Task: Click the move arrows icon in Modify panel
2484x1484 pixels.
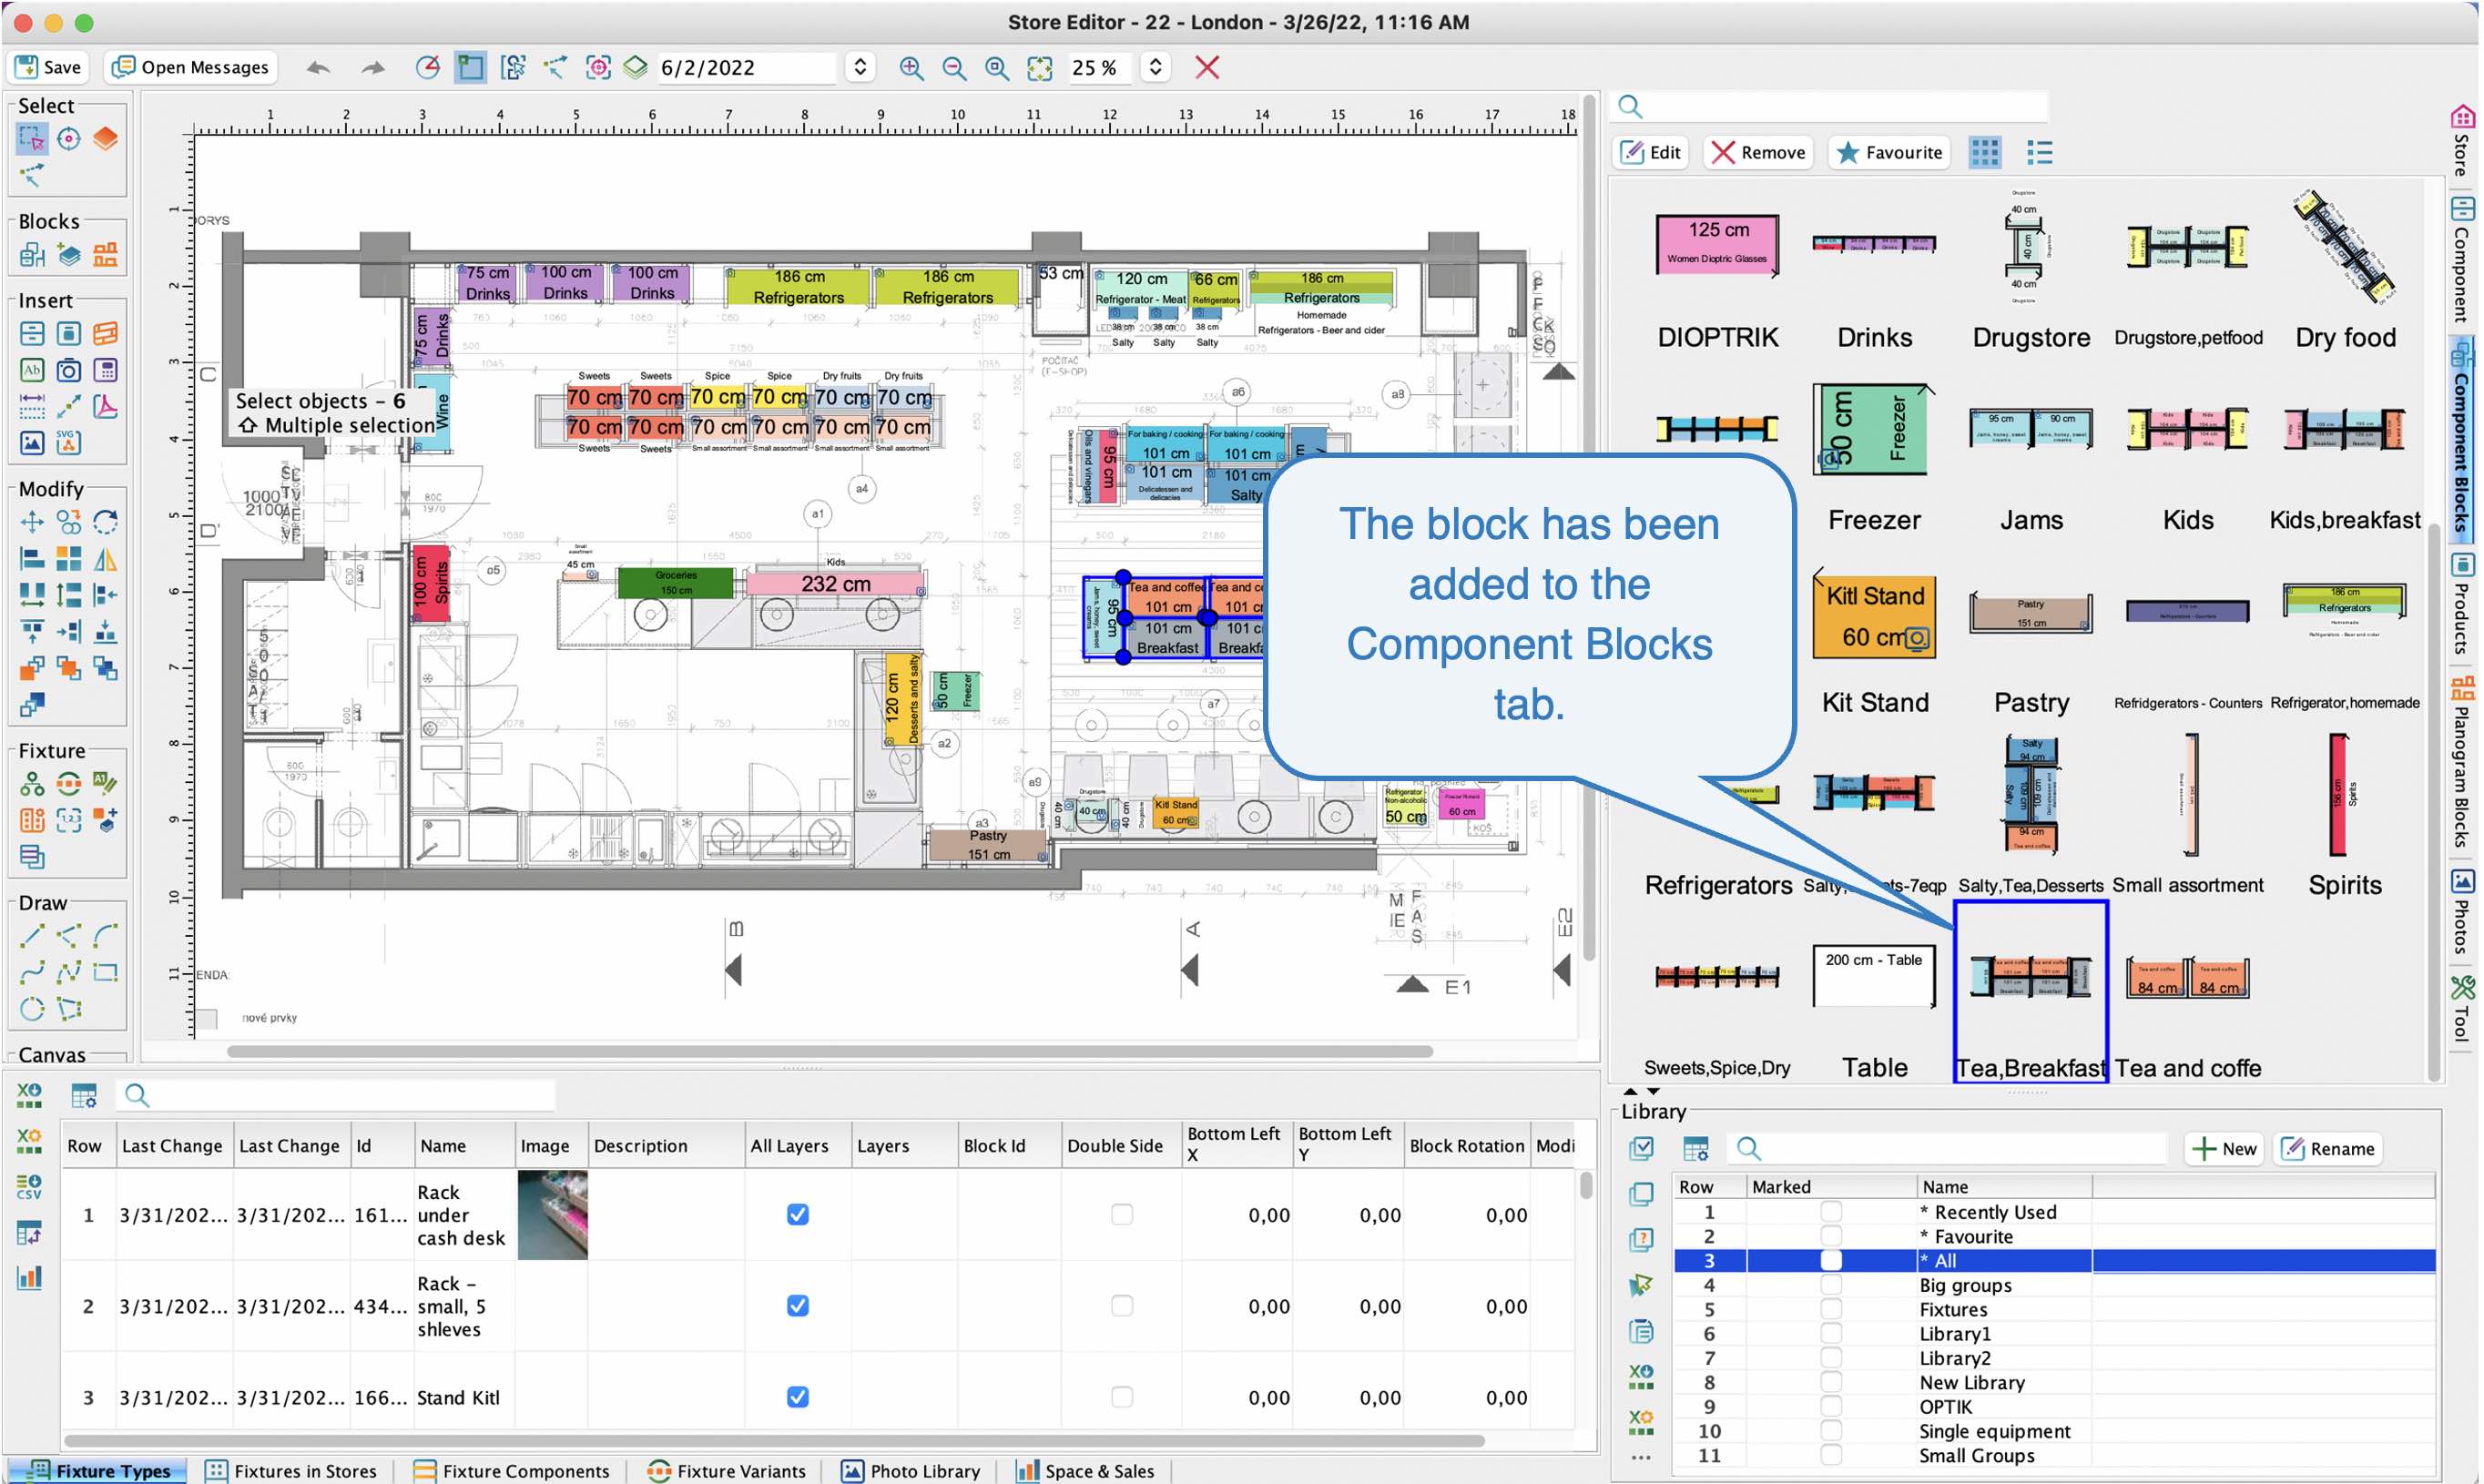Action: tap(32, 522)
